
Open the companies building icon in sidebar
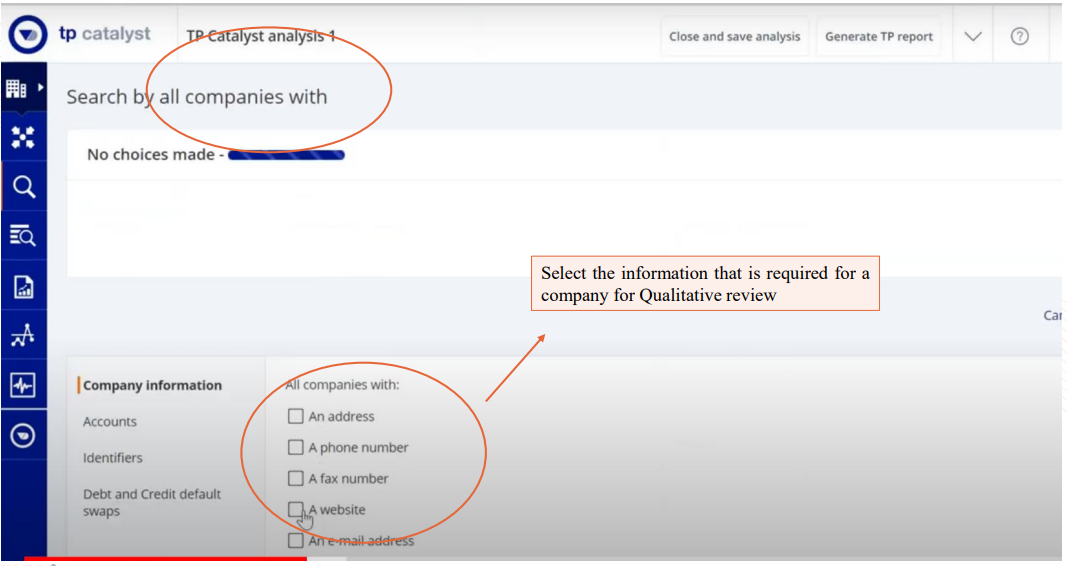coord(16,89)
